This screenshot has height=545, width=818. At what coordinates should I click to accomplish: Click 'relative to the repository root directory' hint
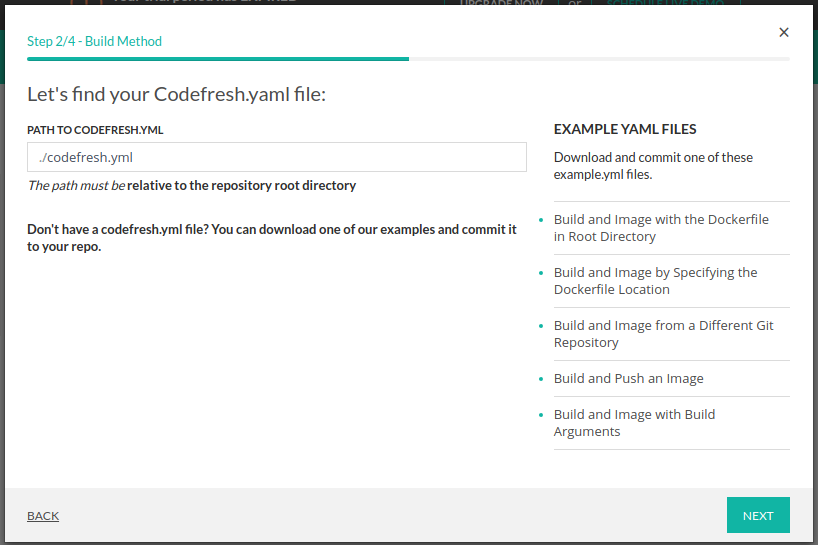(242, 185)
